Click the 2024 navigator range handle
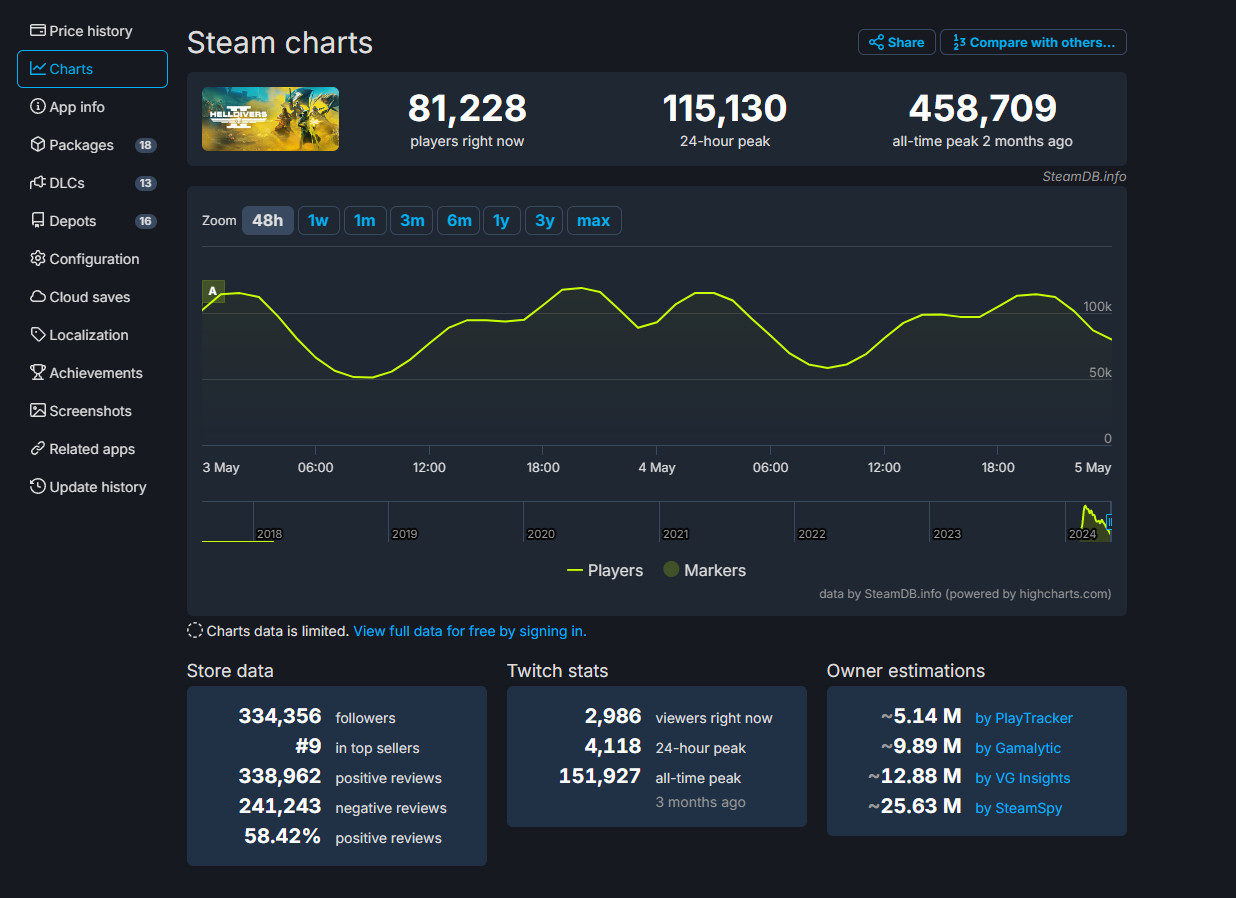Screen dimensions: 1236x898 (x=1109, y=521)
